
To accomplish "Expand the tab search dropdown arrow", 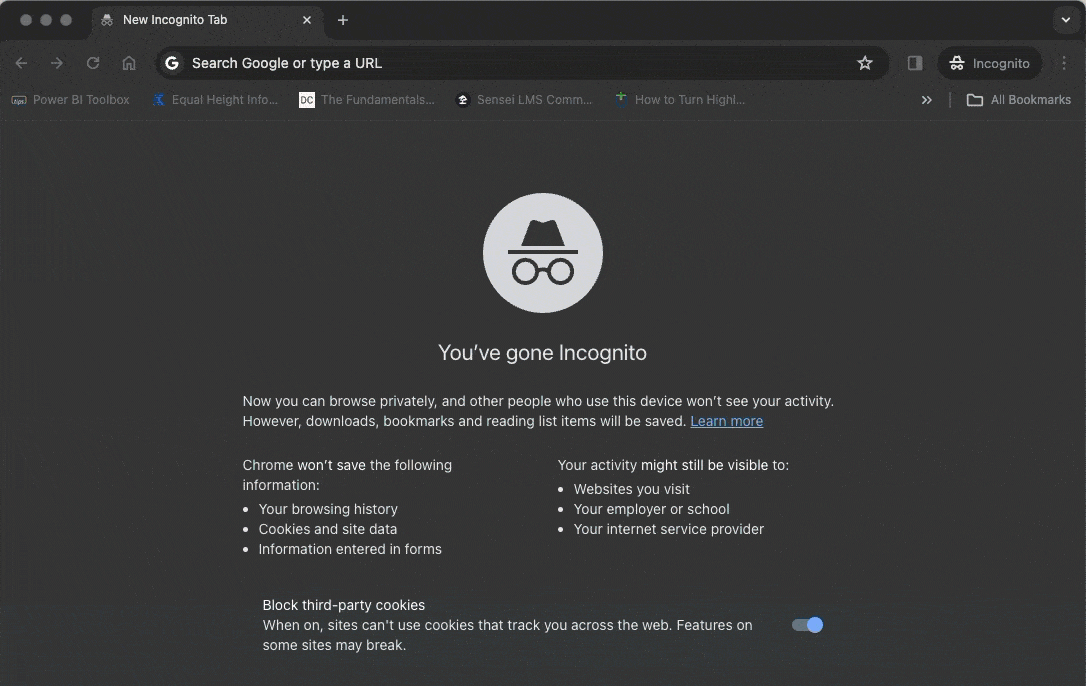I will [x=1066, y=20].
